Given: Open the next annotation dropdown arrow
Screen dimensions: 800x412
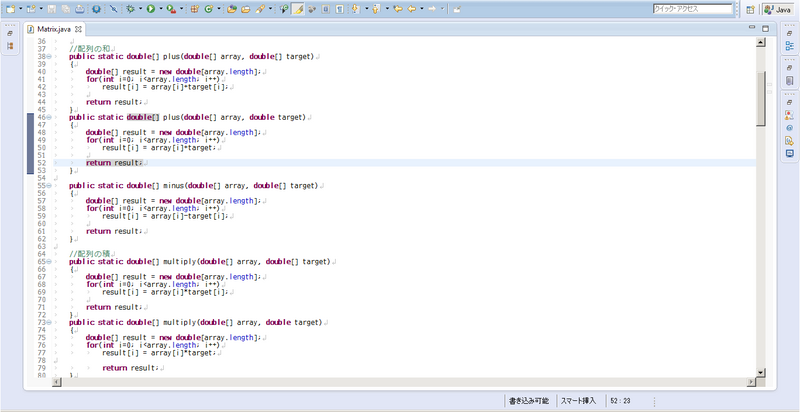Looking at the screenshot, I should click(367, 9).
